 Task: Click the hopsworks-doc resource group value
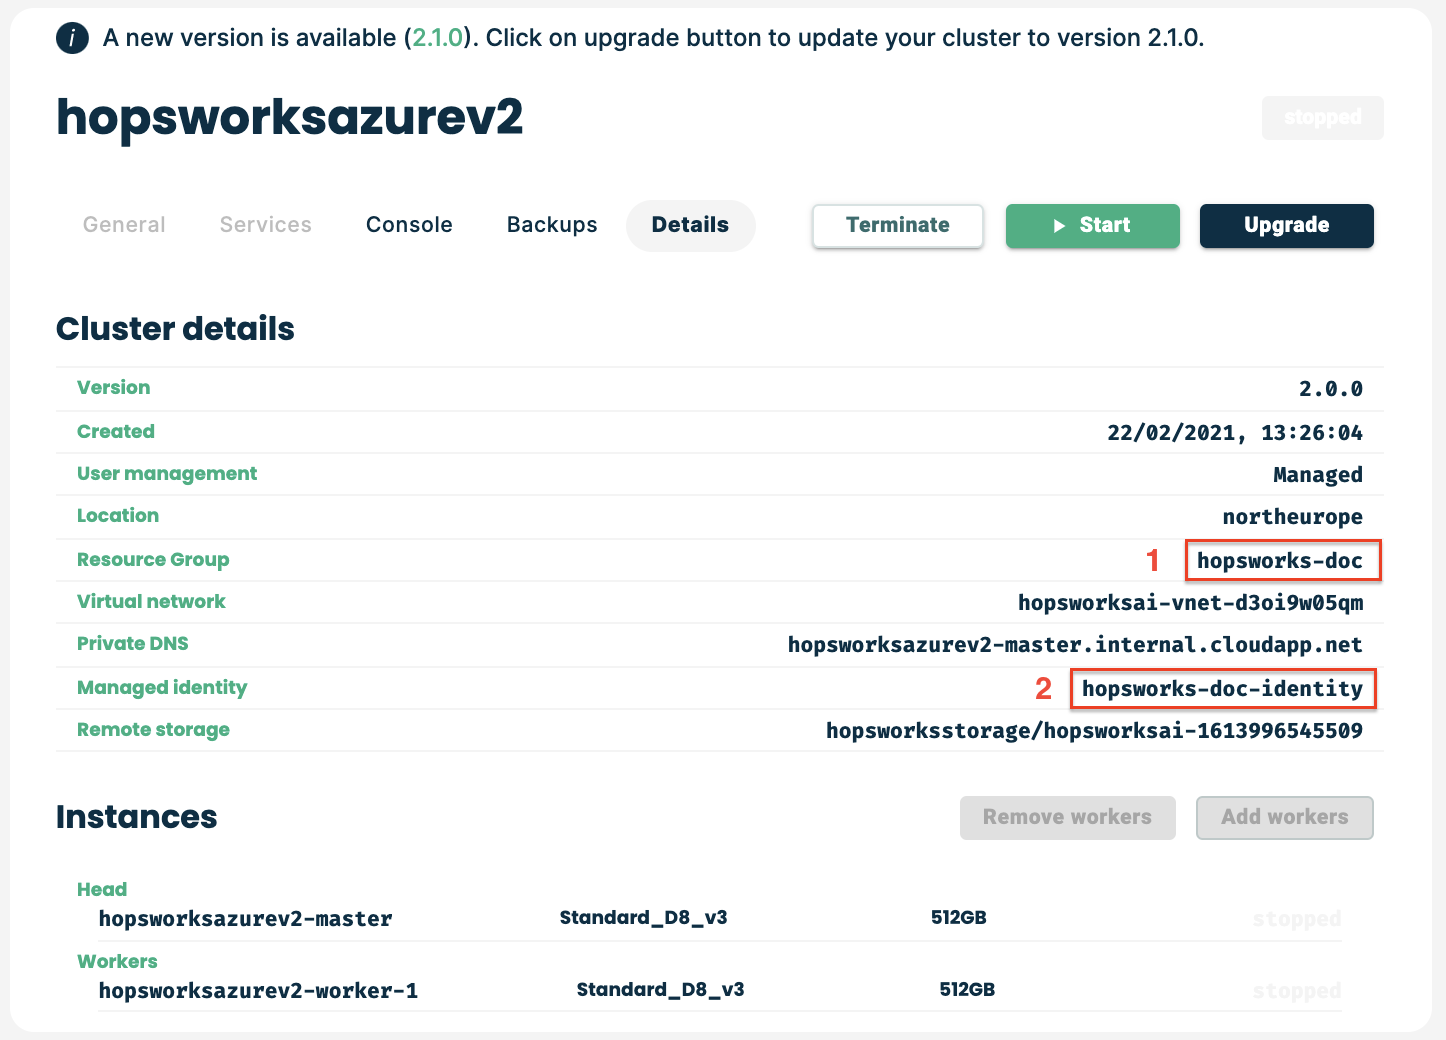pos(1280,561)
